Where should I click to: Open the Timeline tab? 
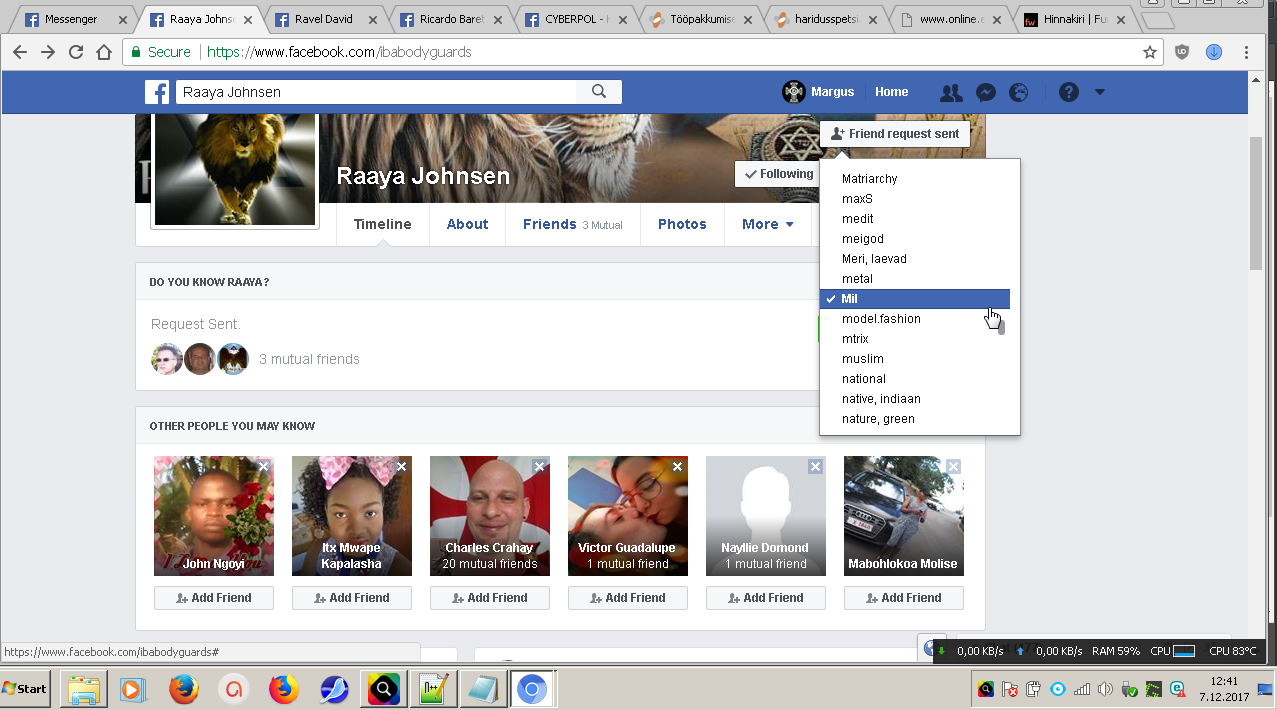pos(383,224)
